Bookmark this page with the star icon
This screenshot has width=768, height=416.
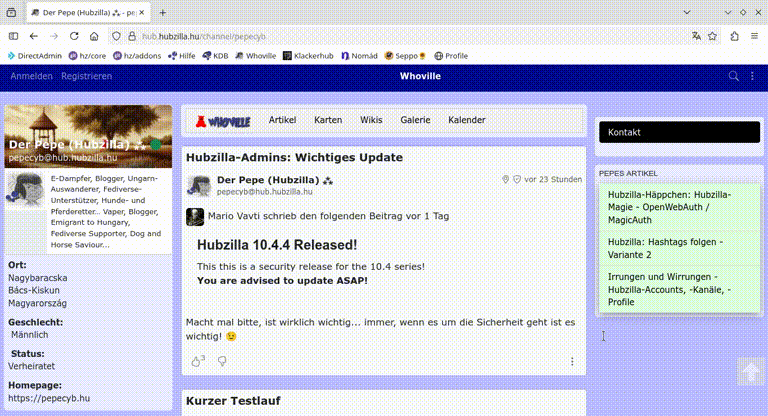point(713,36)
